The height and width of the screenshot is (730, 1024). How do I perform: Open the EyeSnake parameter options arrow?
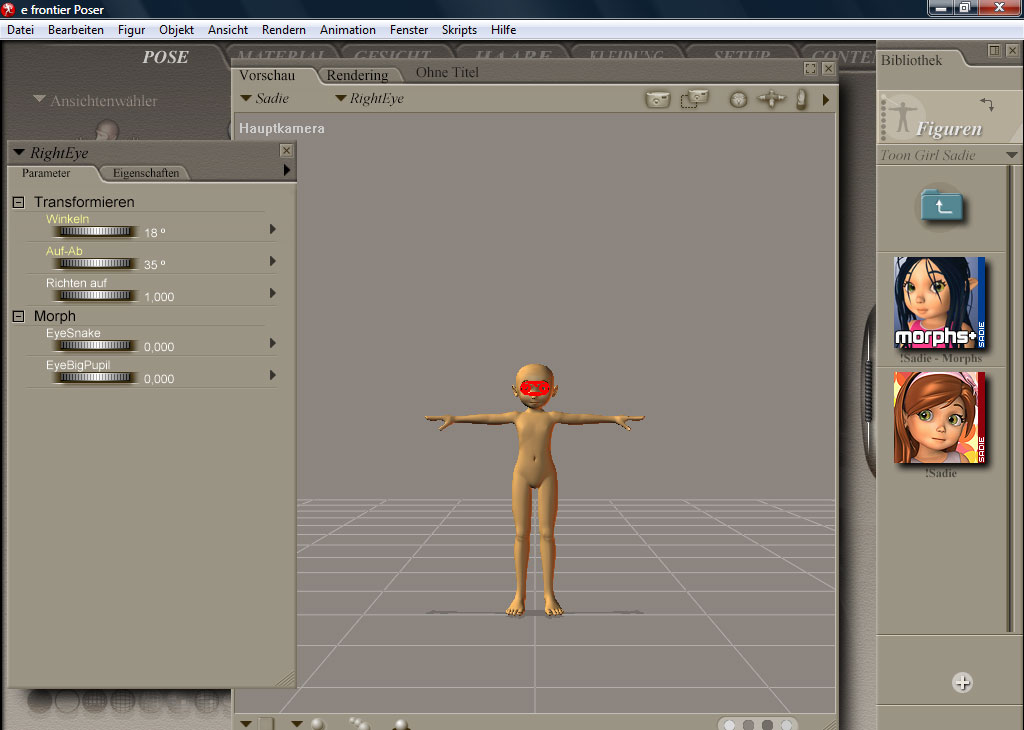(x=273, y=343)
